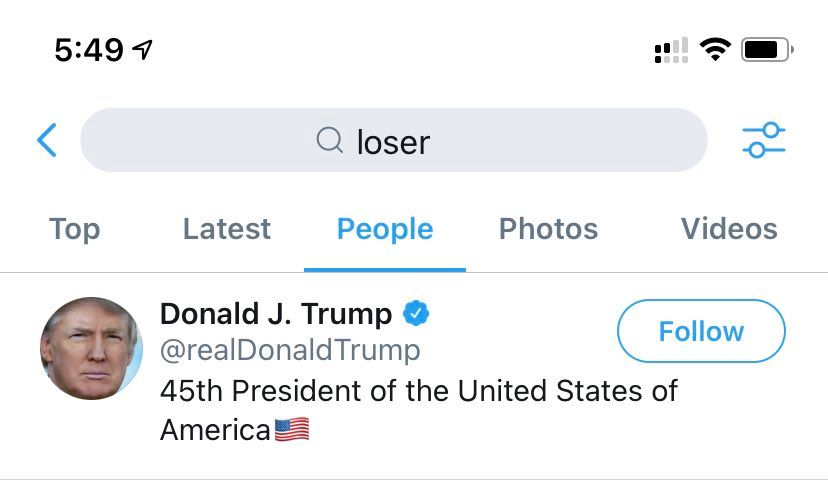This screenshot has width=828, height=482.
Task: Open the Photos tab
Action: click(548, 229)
